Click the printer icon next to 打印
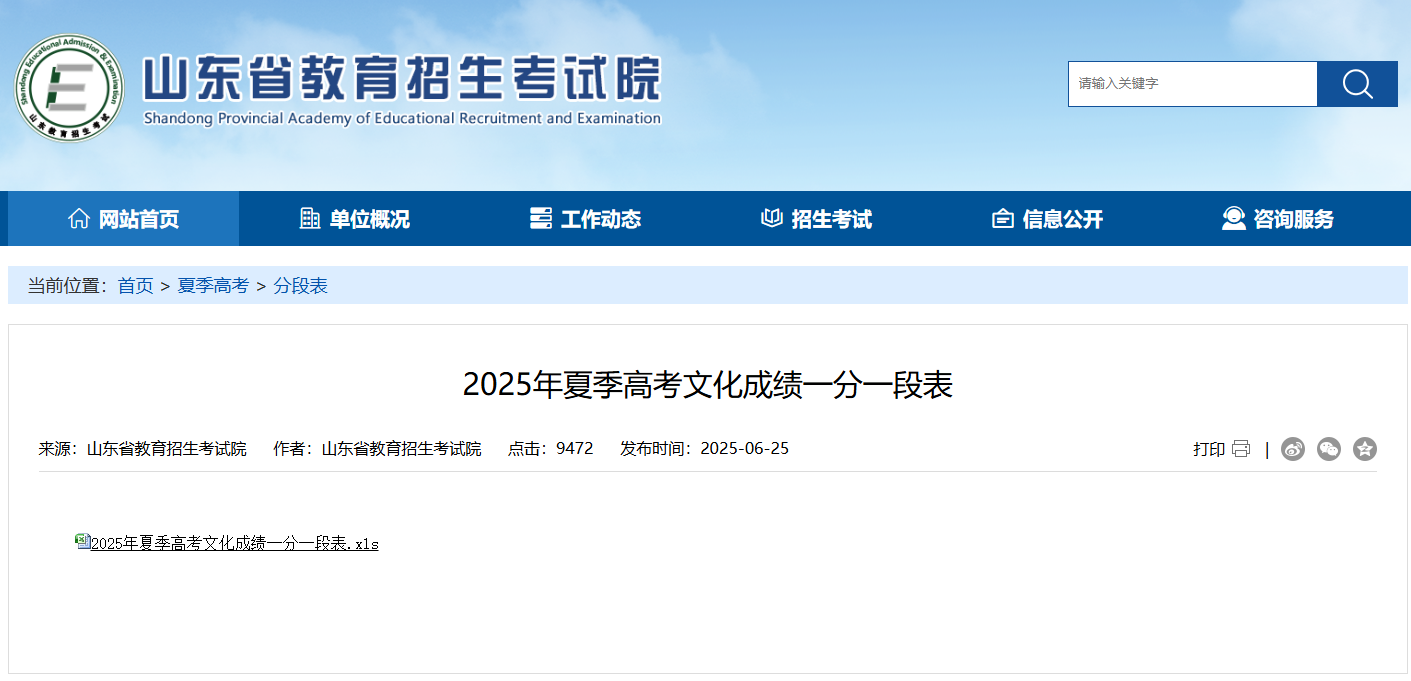1411x681 pixels. click(1241, 449)
